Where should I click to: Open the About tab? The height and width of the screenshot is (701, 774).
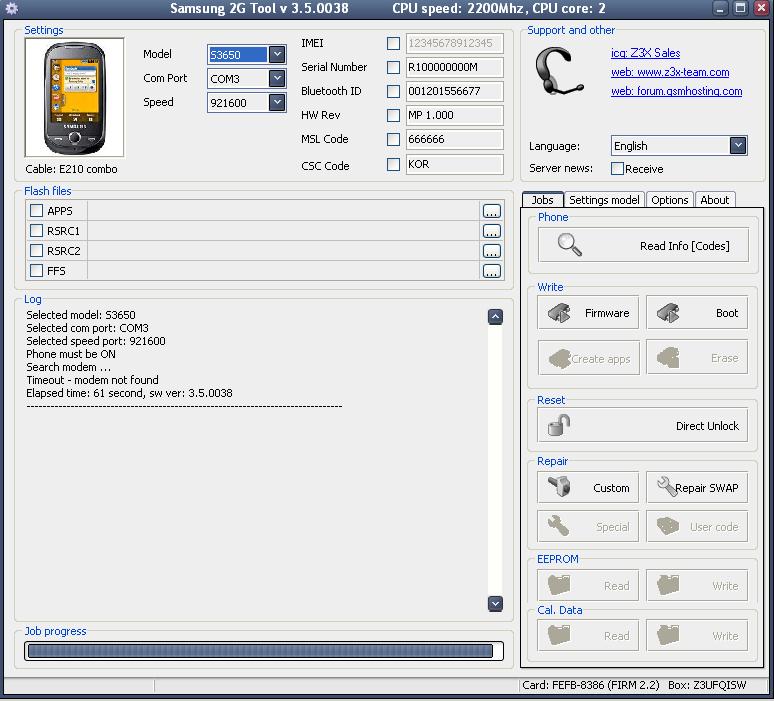[x=714, y=200]
